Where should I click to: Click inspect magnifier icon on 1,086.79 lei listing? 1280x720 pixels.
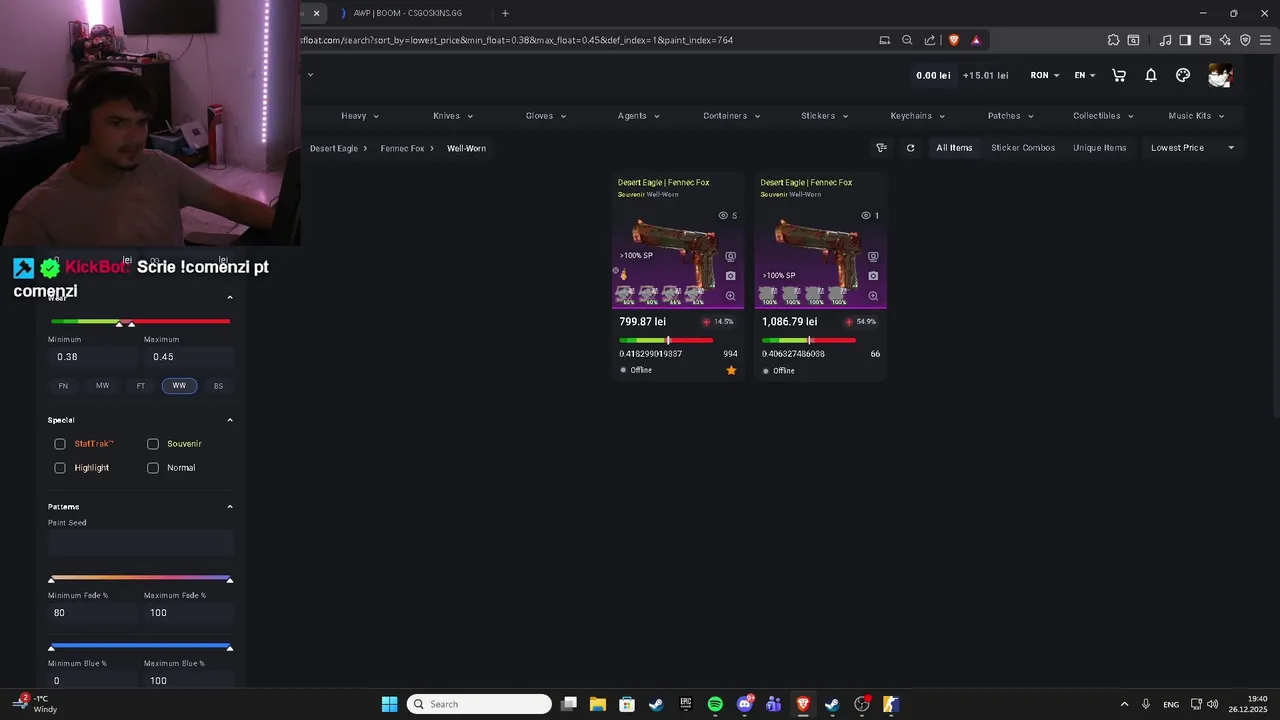coord(873,296)
